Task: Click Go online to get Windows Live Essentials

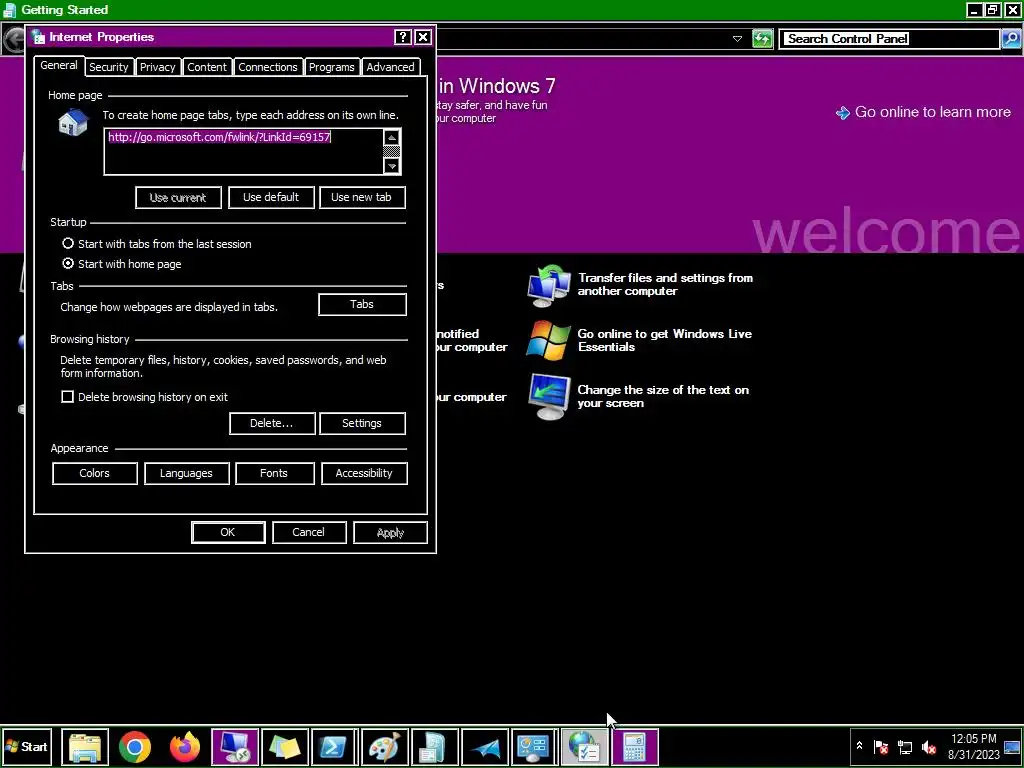Action: (664, 340)
